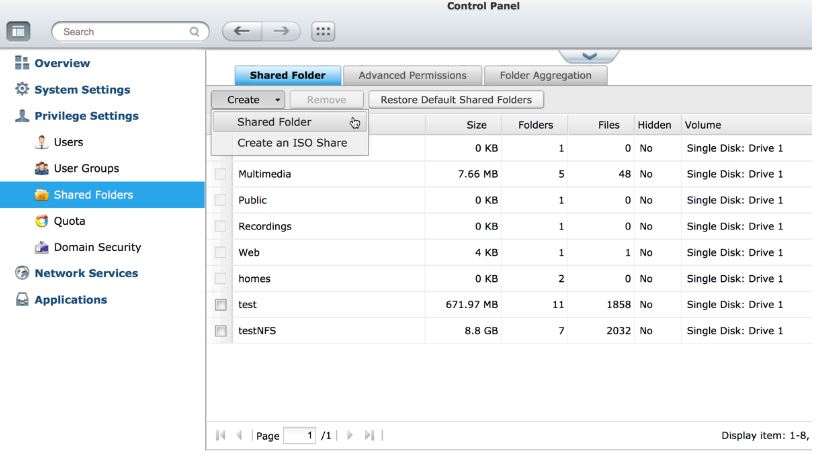The image size is (817, 455).
Task: Click the Users icon
Action: (x=42, y=142)
